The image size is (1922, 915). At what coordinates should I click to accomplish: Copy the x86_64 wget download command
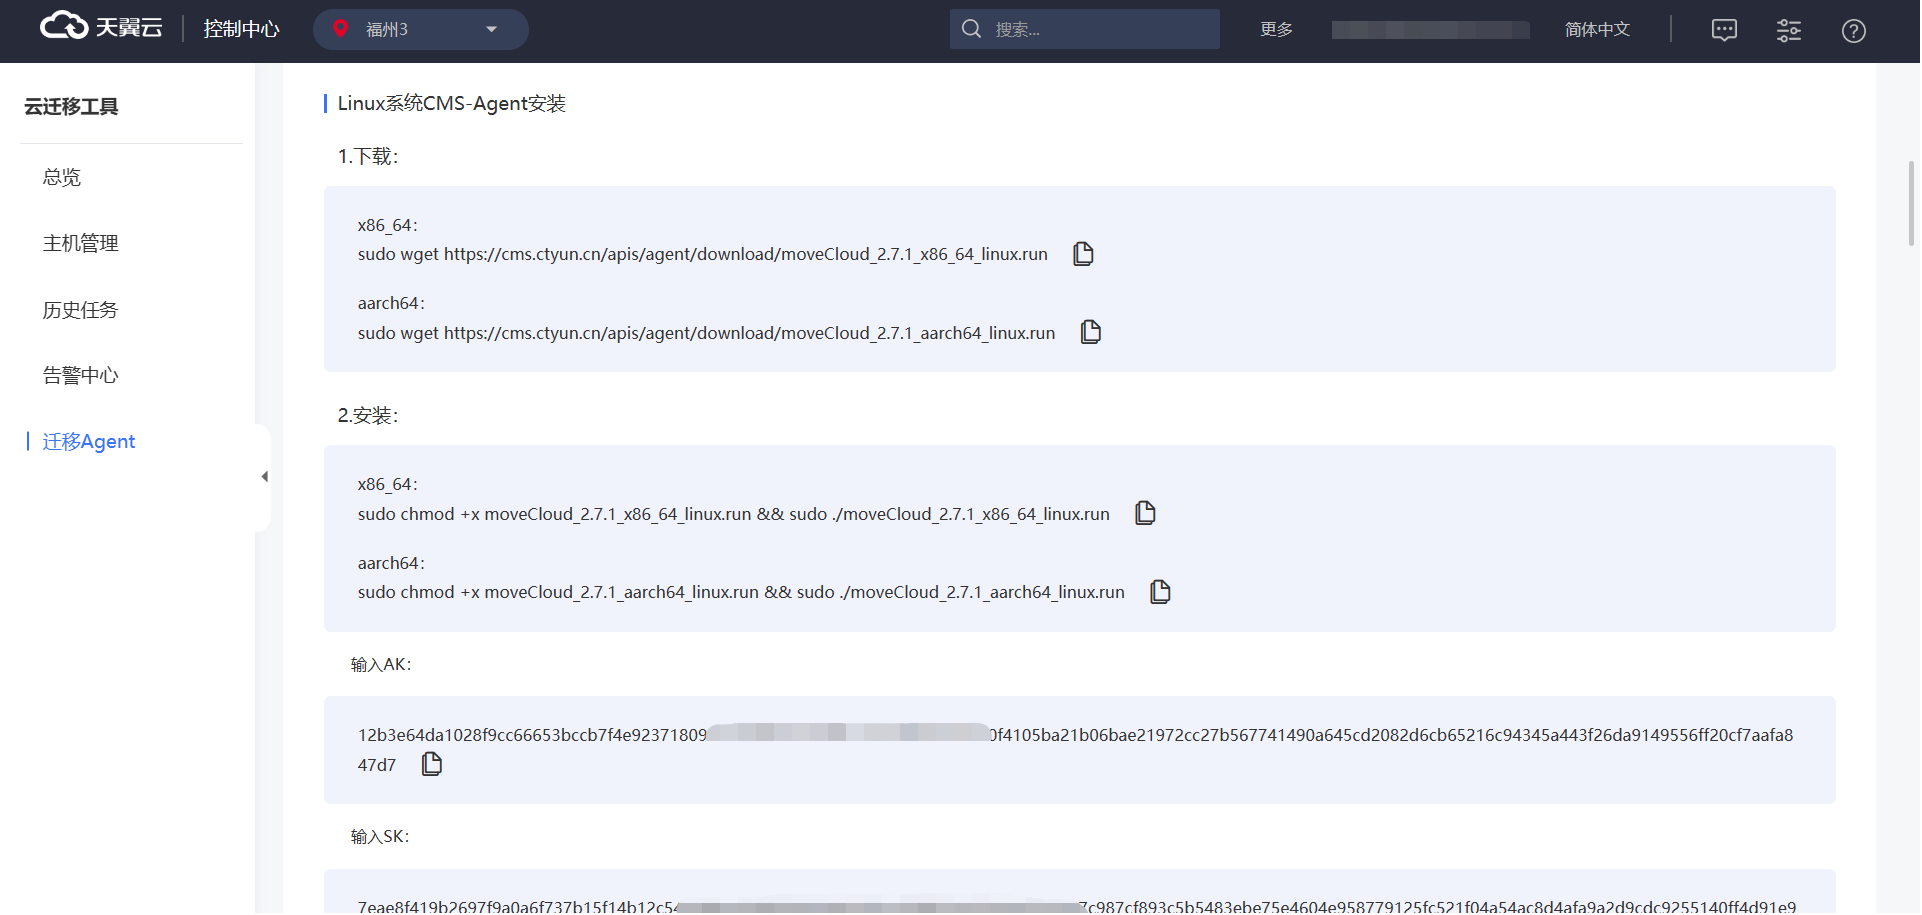pyautogui.click(x=1083, y=254)
